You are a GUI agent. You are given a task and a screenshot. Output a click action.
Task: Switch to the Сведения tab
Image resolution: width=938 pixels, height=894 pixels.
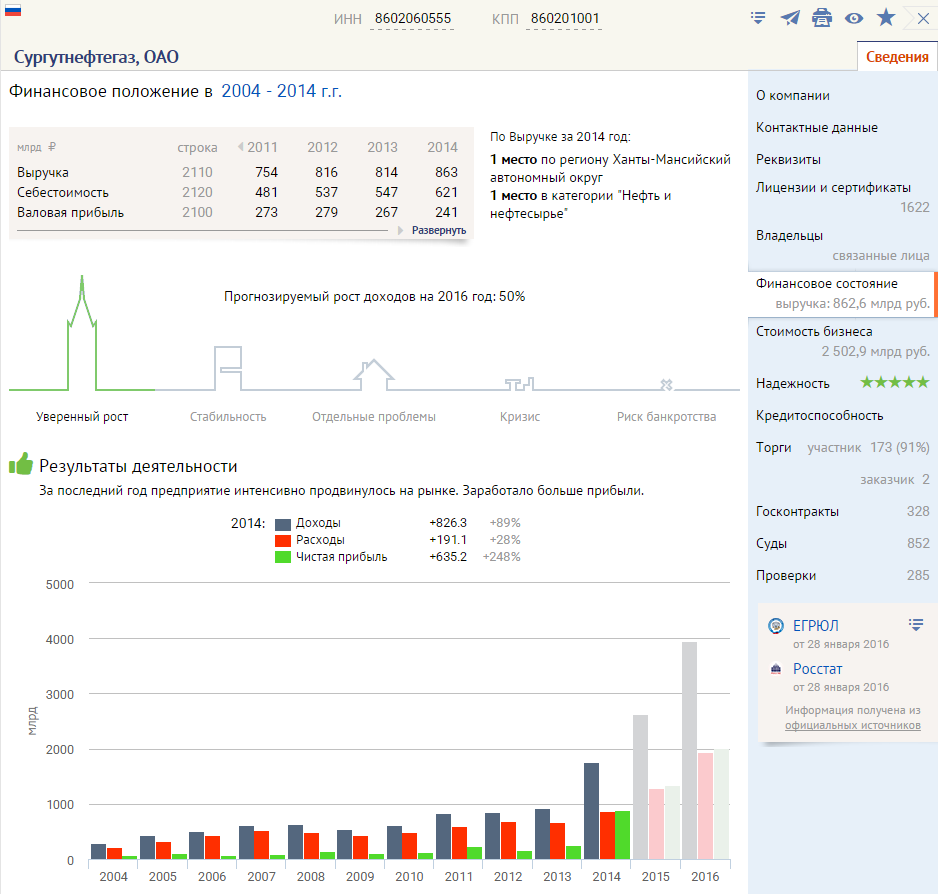tap(897, 57)
